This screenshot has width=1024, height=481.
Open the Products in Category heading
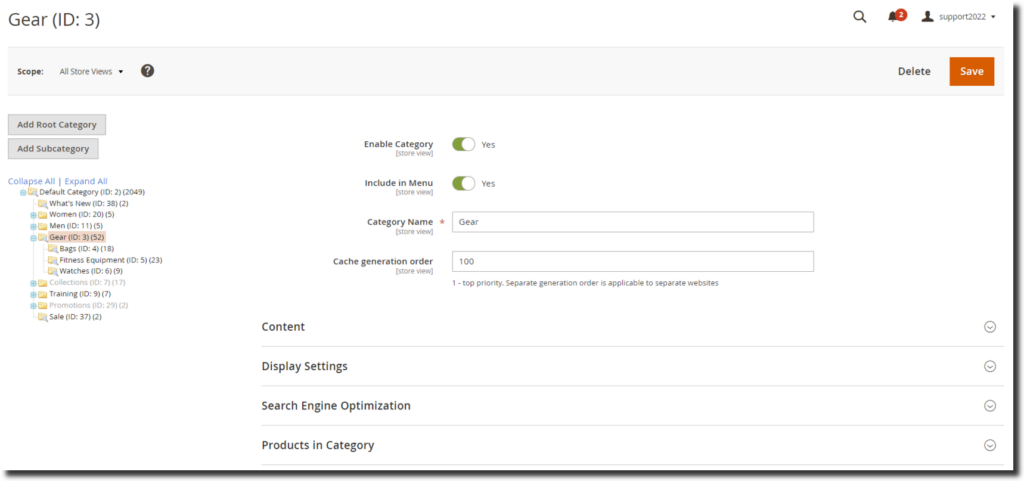pos(318,445)
